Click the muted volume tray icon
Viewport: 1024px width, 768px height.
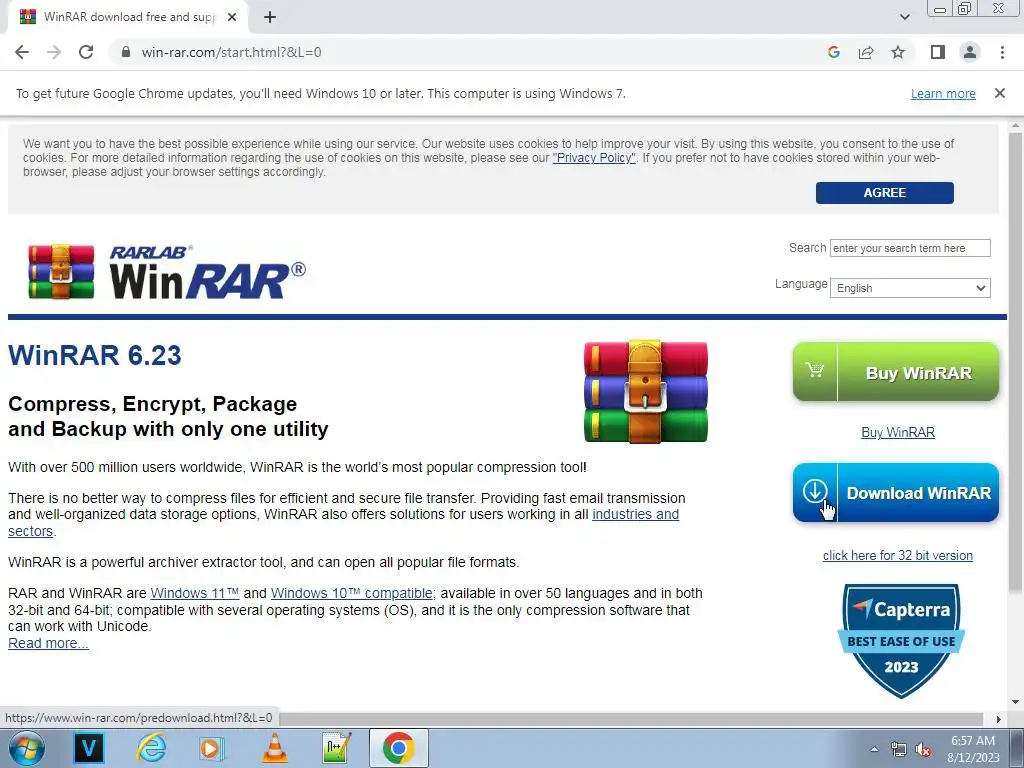[x=923, y=750]
